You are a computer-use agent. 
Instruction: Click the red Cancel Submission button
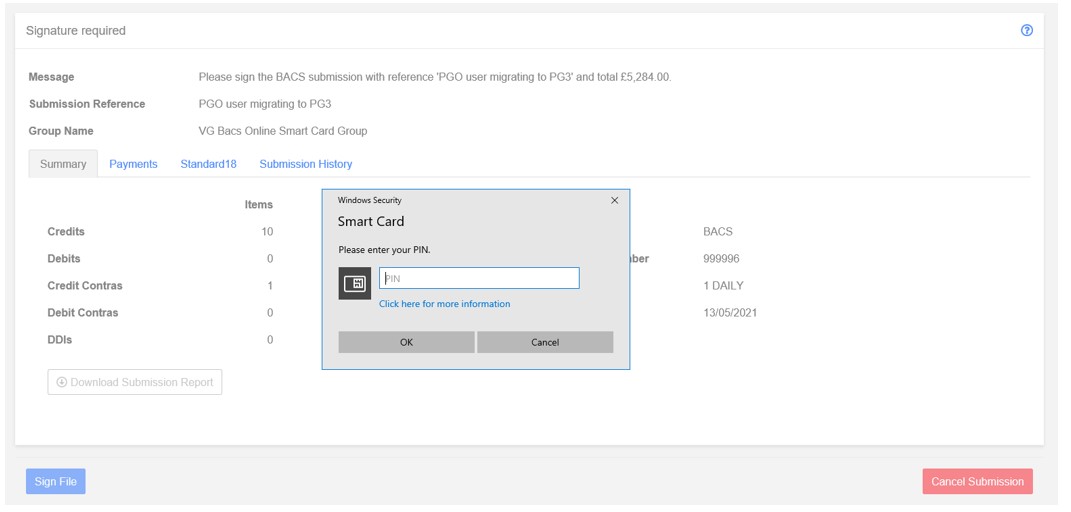[x=977, y=481]
